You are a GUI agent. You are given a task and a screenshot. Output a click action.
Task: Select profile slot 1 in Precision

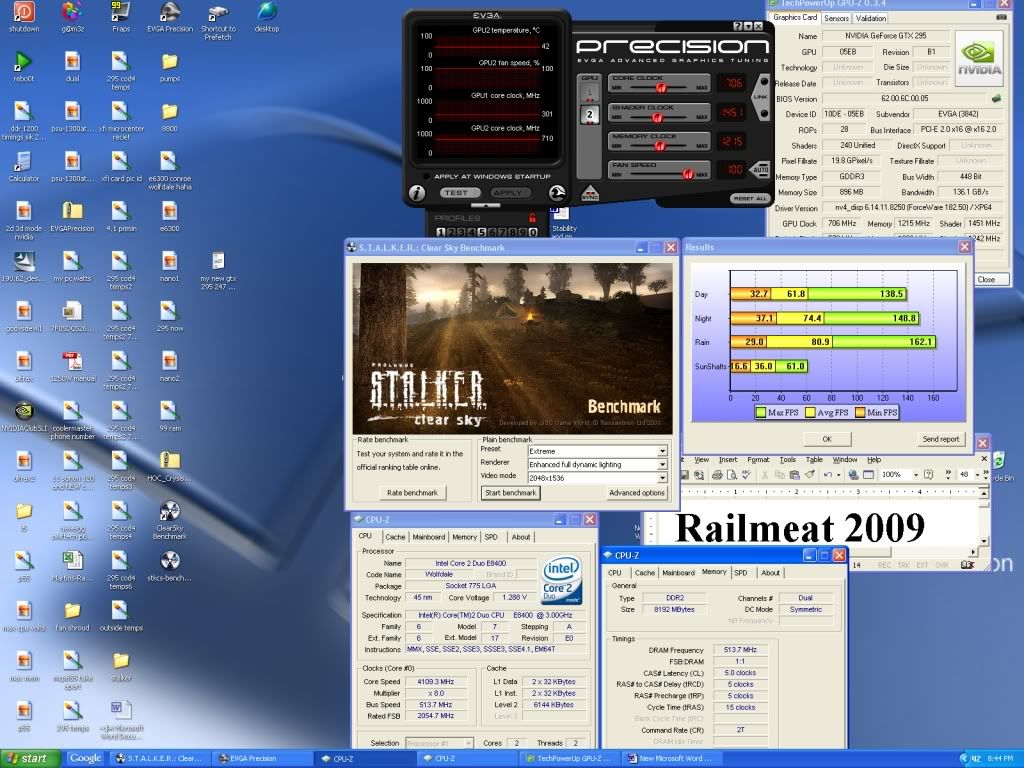(x=440, y=232)
